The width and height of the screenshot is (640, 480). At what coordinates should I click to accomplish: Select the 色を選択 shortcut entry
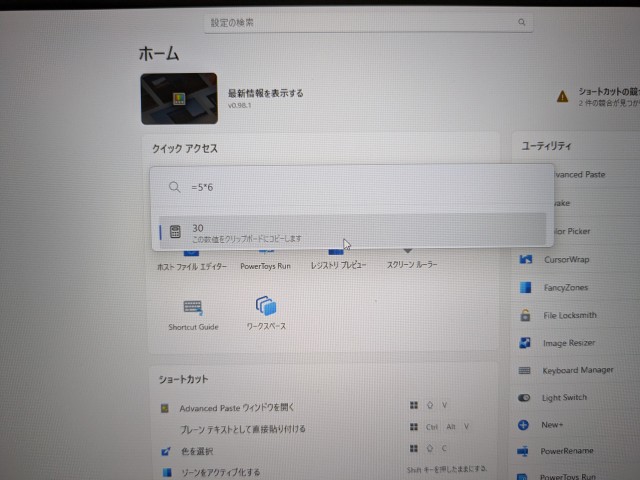pos(196,450)
